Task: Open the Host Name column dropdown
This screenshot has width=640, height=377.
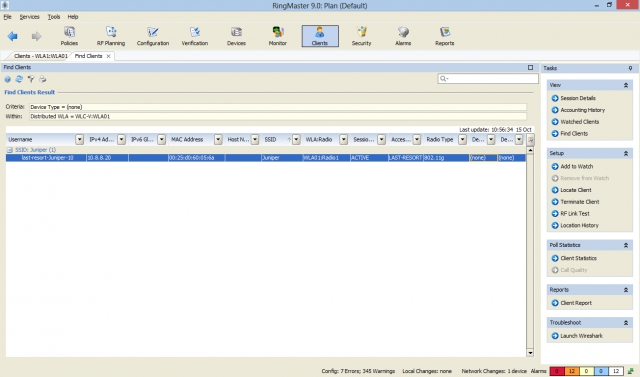Action: point(255,140)
